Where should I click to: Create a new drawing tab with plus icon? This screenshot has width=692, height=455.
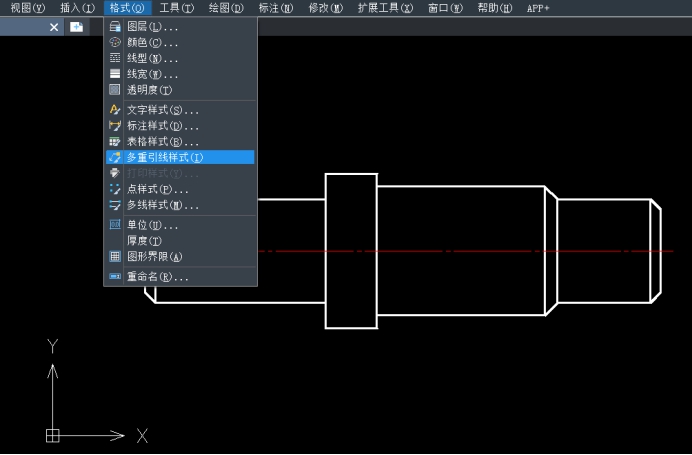76,27
